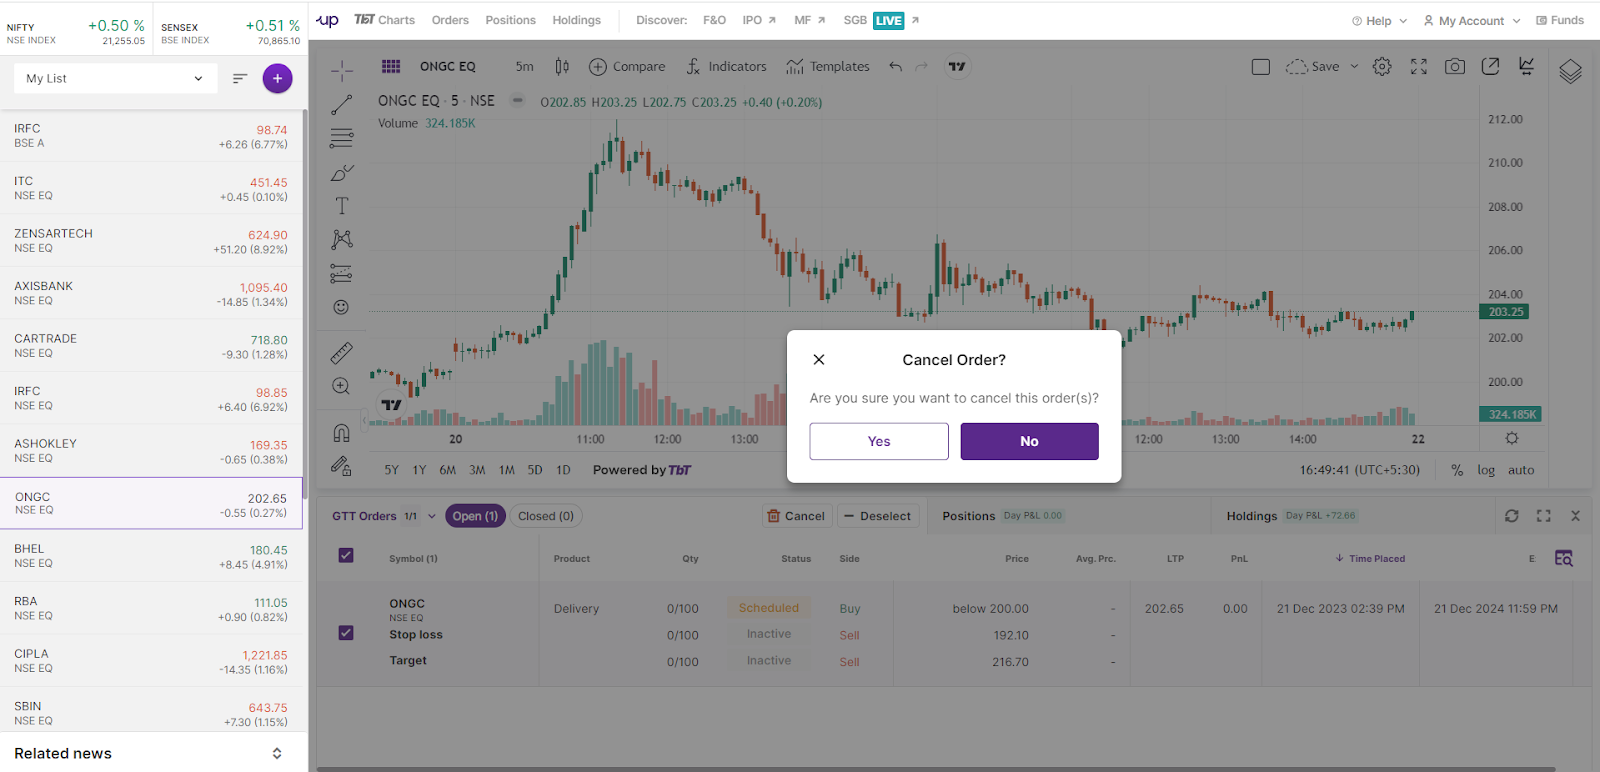The height and width of the screenshot is (772, 1600).
Task: Click the purple add-symbol plus button
Action: (277, 78)
